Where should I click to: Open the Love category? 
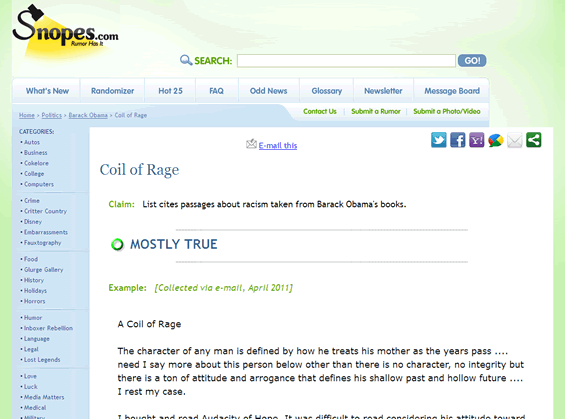[30, 376]
